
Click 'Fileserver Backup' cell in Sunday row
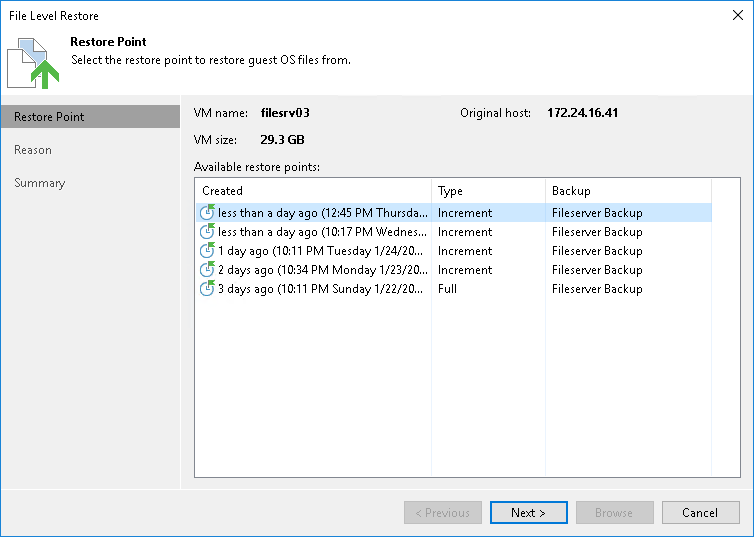click(597, 289)
